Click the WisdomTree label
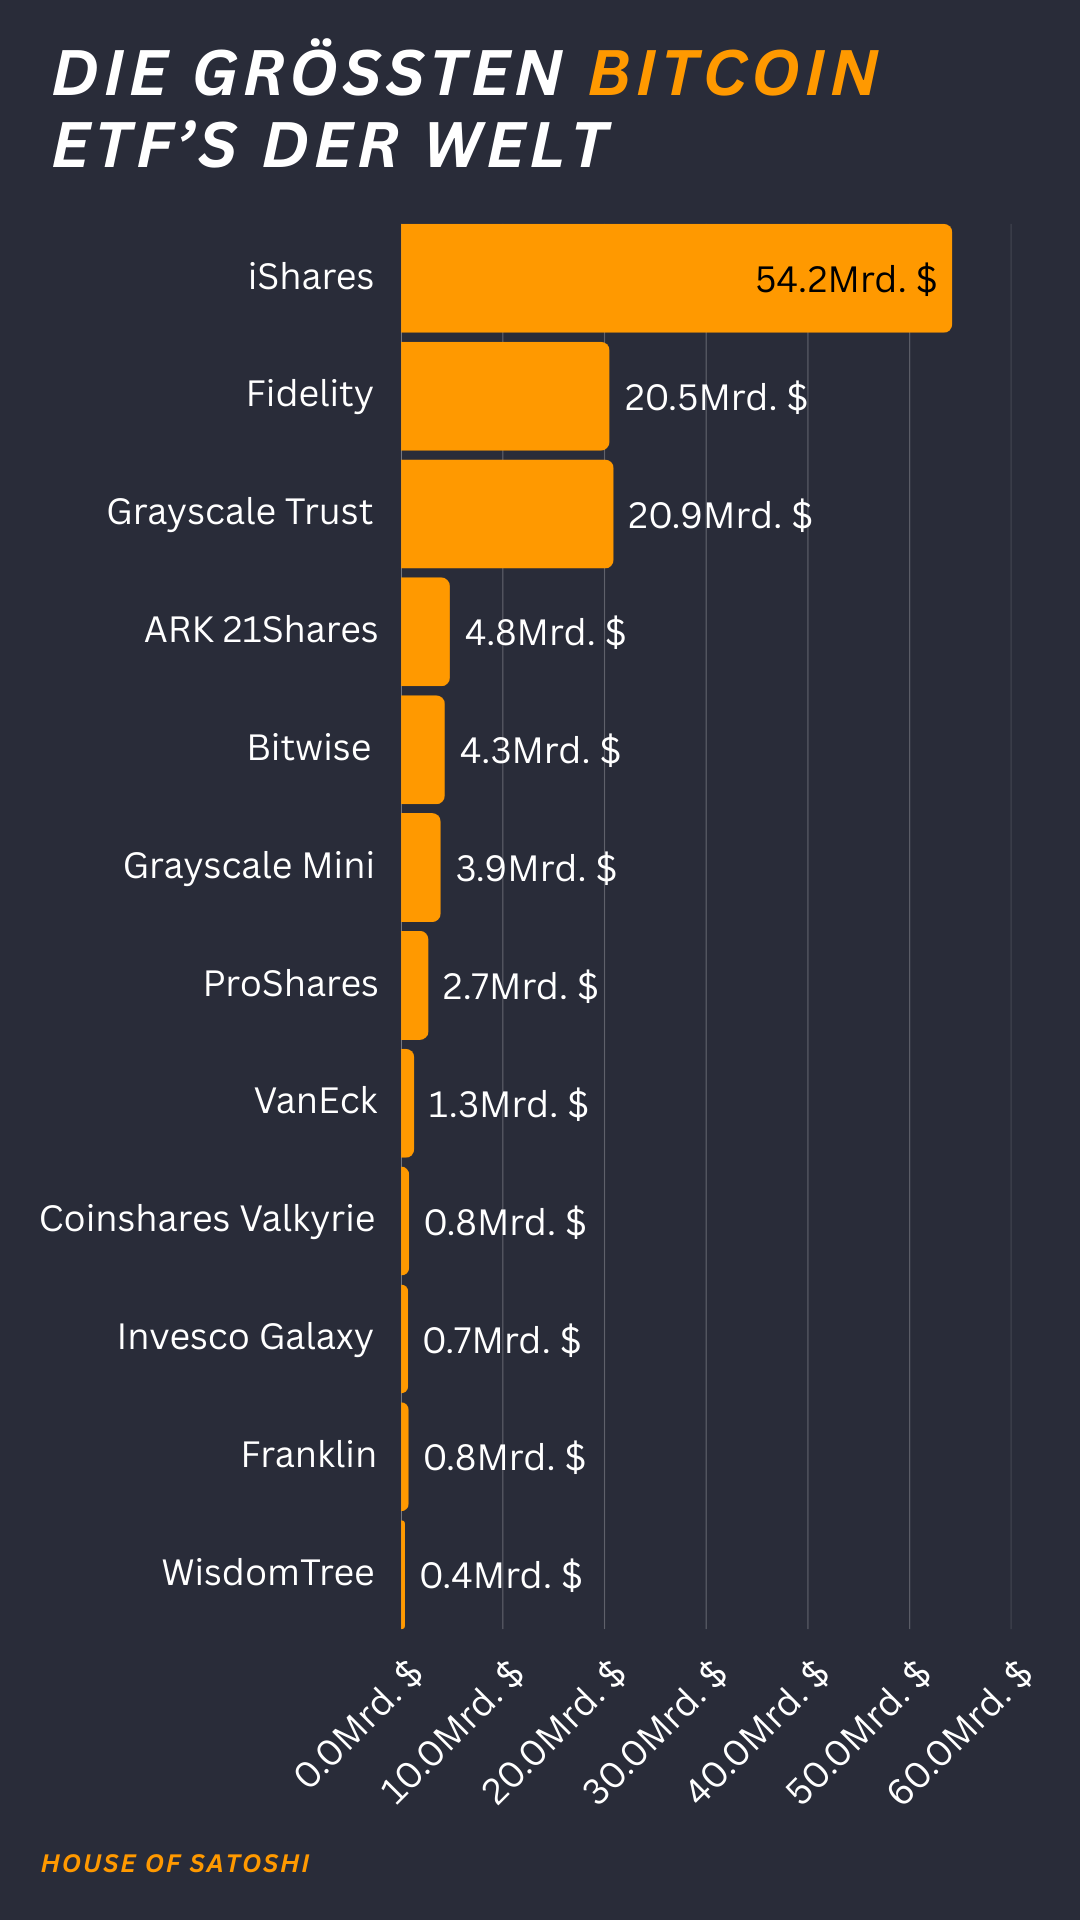 268,1573
